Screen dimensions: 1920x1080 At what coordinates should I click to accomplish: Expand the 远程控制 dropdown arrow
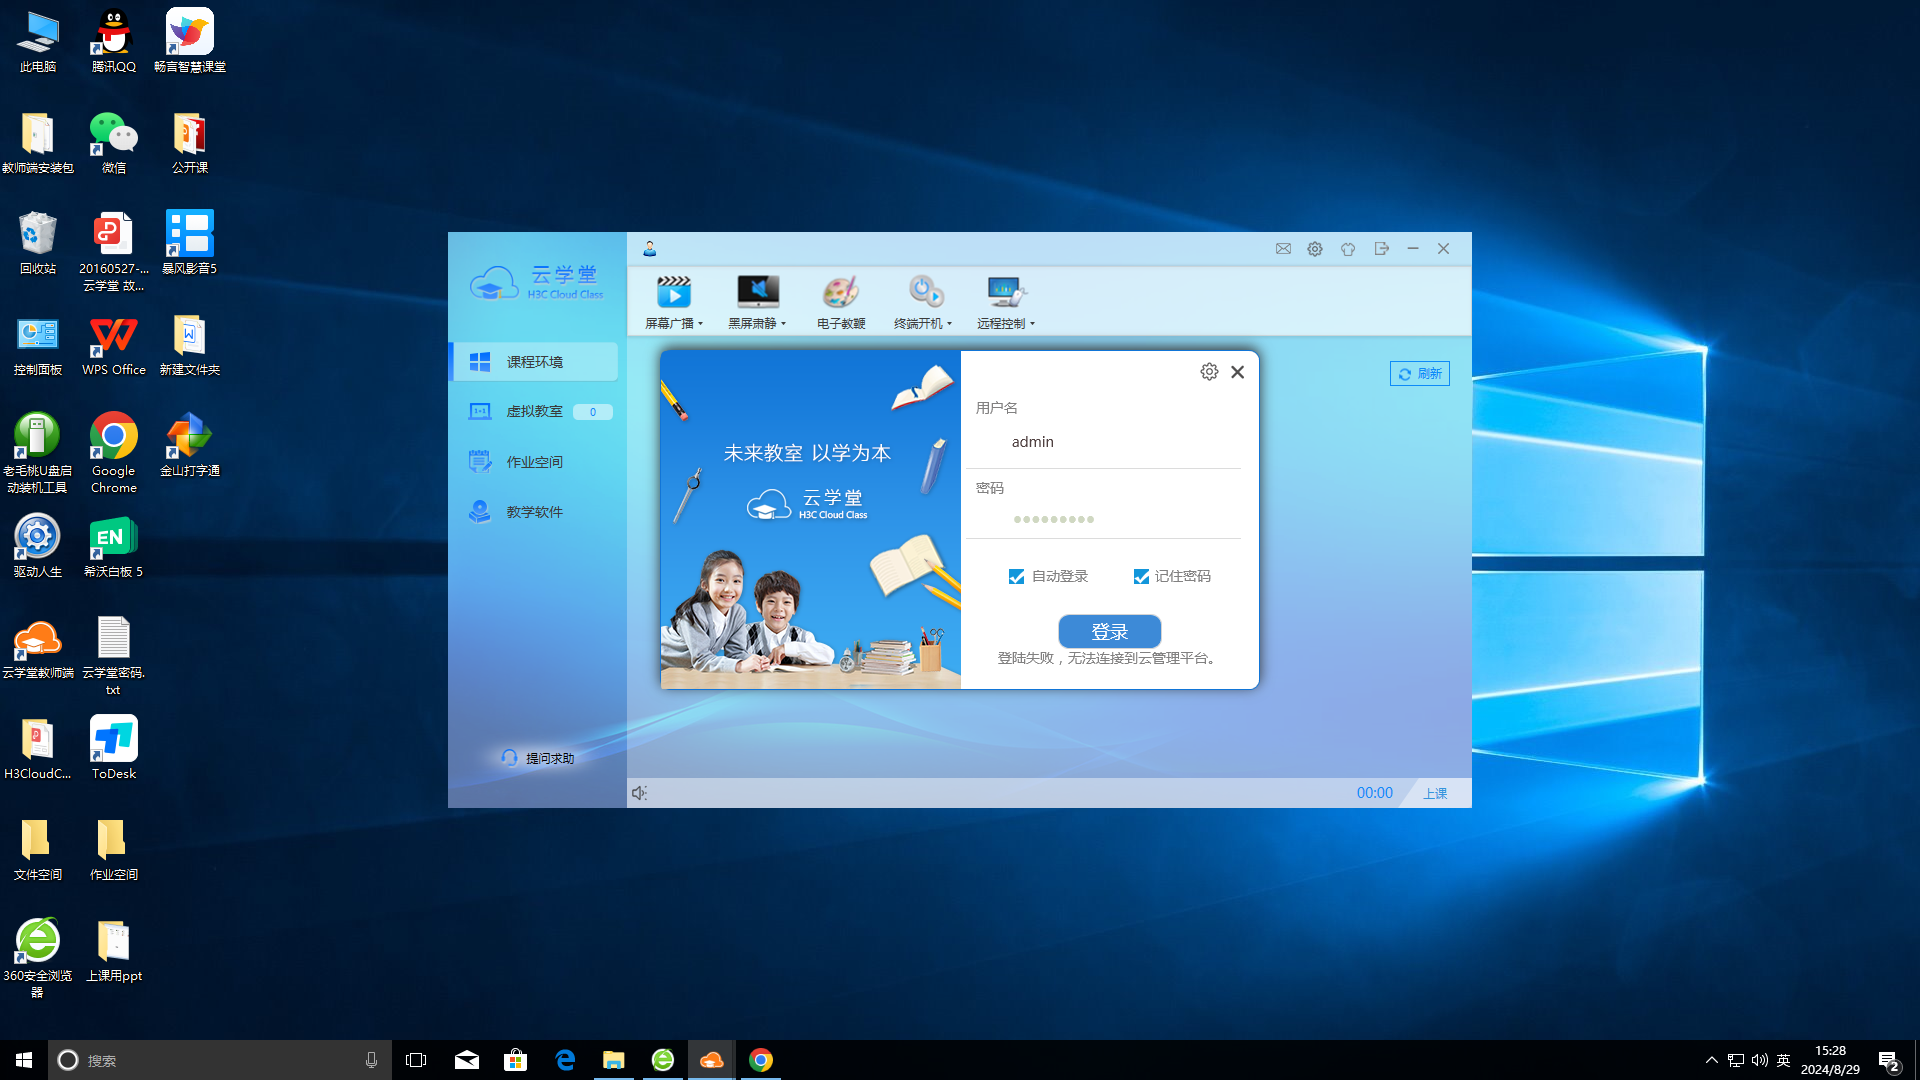(x=1032, y=324)
